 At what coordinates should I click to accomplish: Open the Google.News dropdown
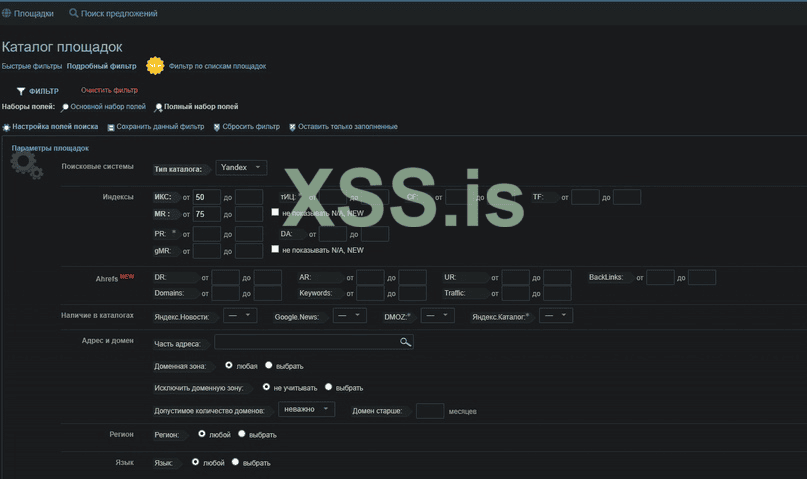tap(349, 315)
